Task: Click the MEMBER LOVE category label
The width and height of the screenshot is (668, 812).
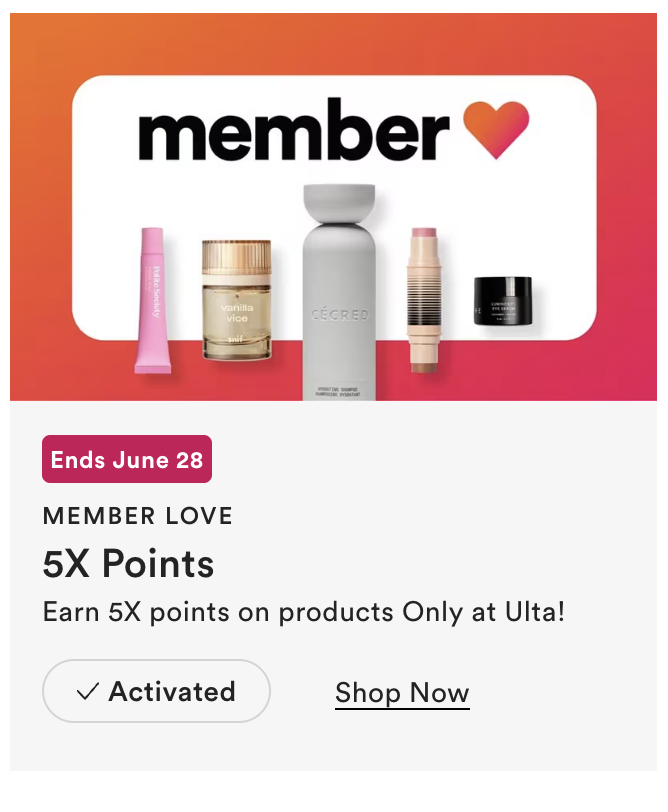Action: pyautogui.click(x=138, y=516)
